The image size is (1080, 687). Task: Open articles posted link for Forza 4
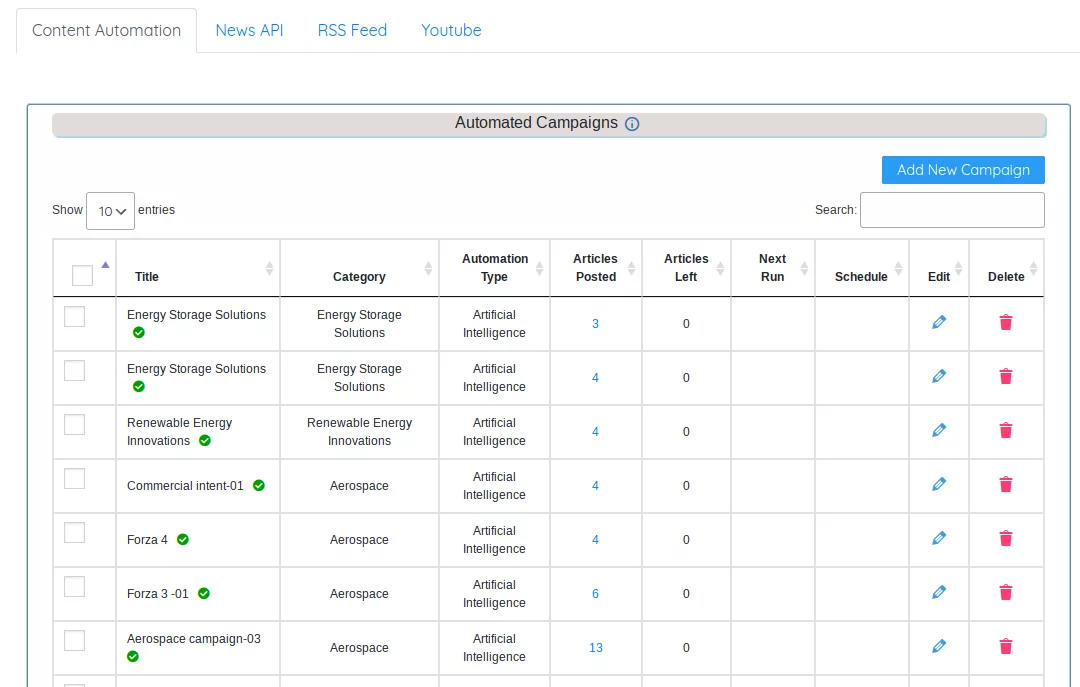tap(595, 540)
